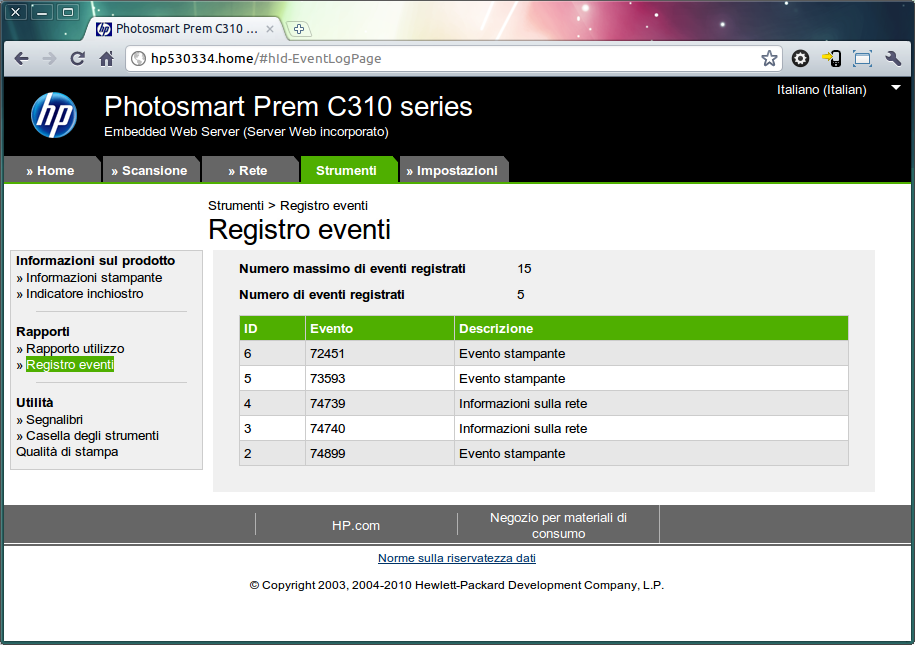Click the Informazioni sul prodotto heading
Image resolution: width=915 pixels, height=645 pixels.
(96, 260)
